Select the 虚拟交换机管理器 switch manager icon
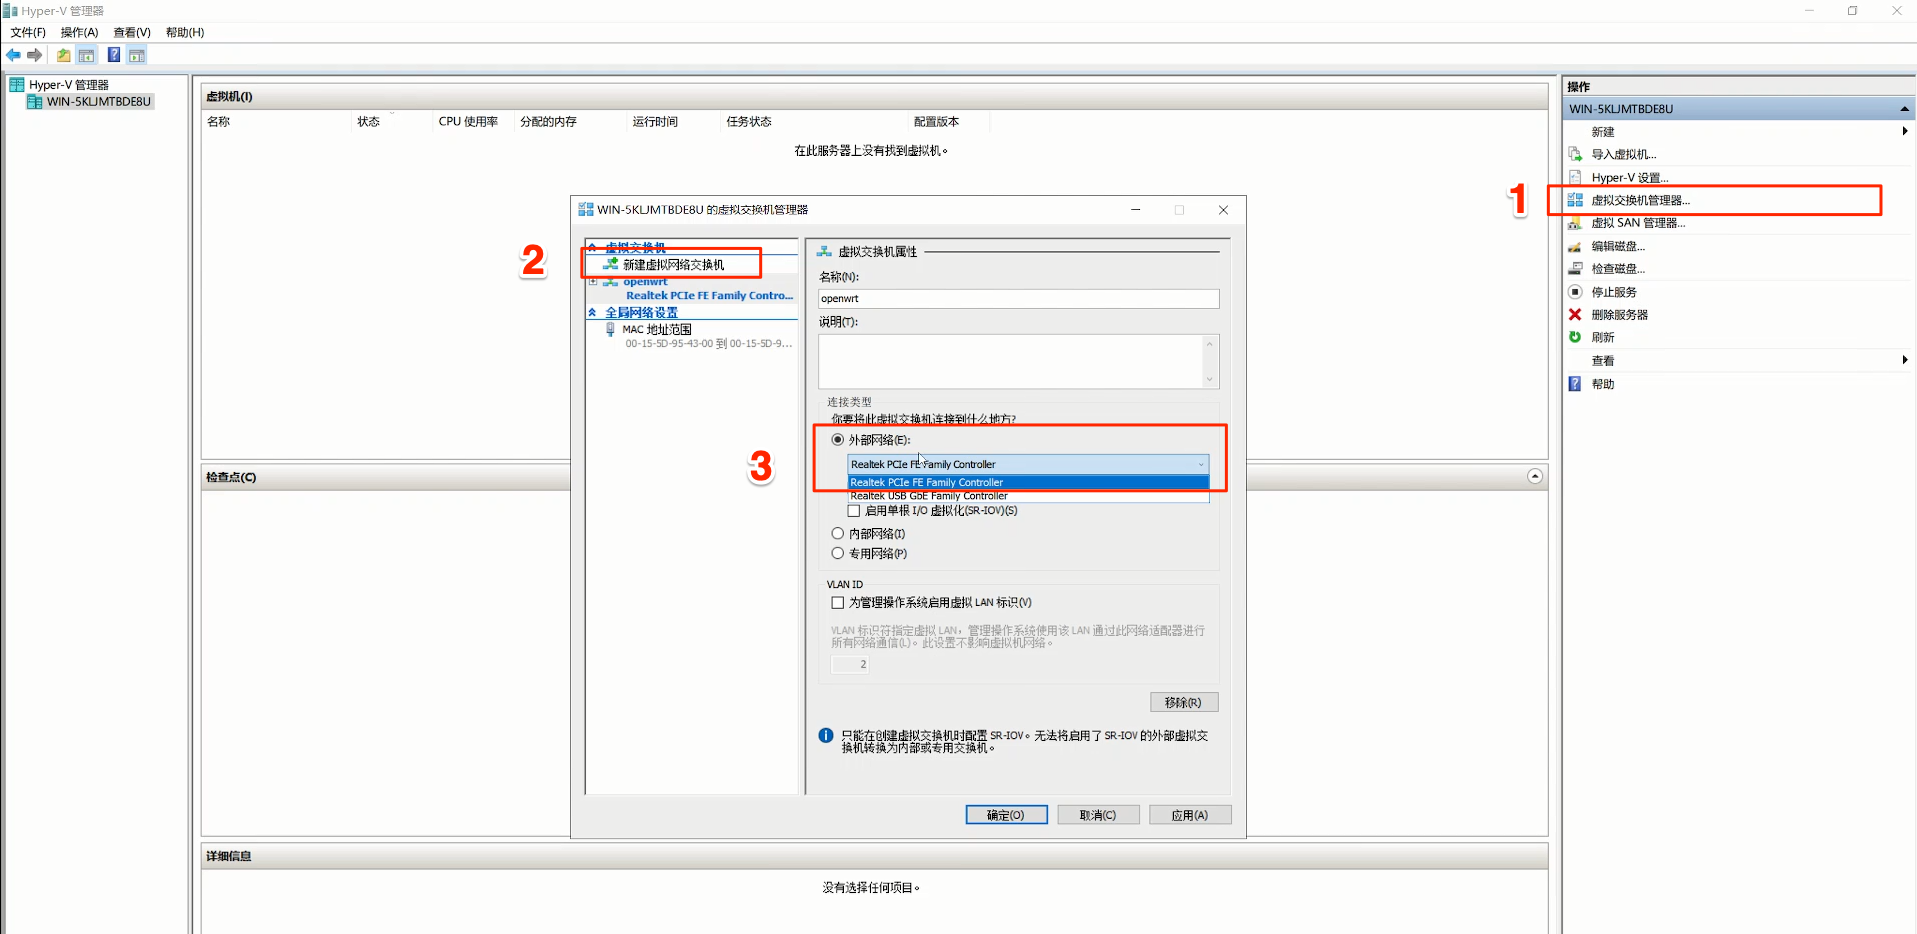This screenshot has height=934, width=1917. 1574,200
